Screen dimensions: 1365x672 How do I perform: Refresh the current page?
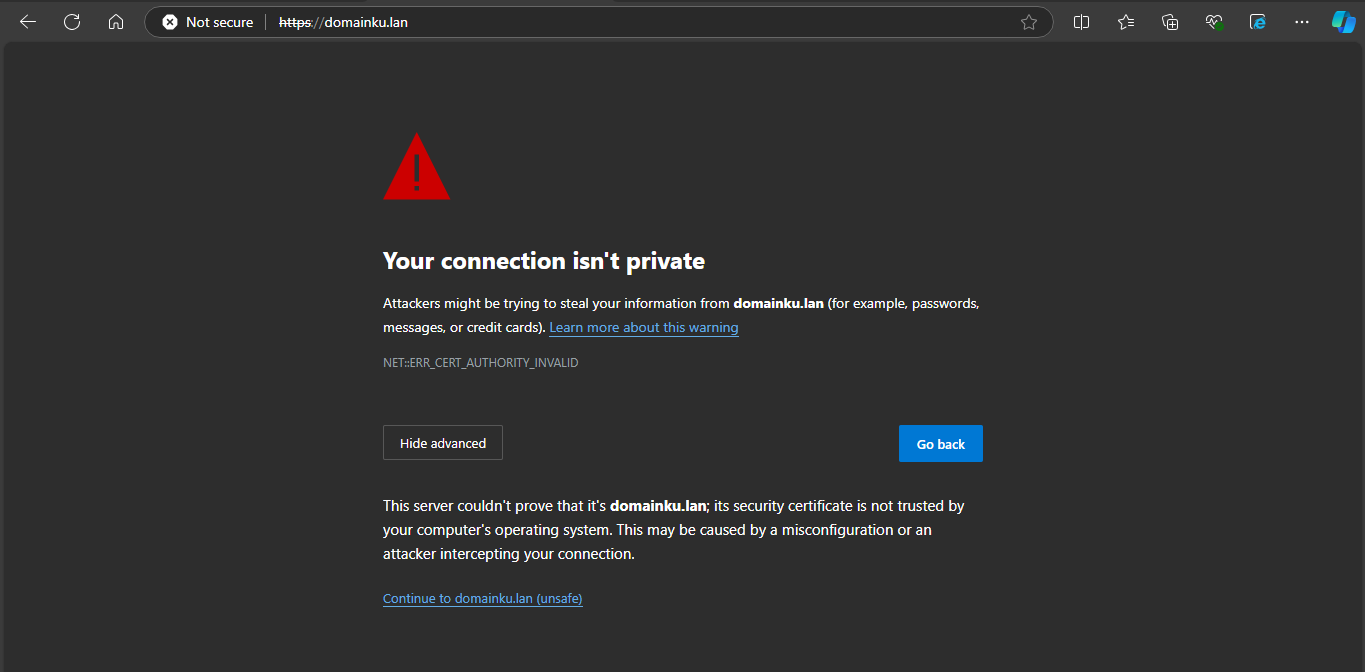tap(71, 21)
